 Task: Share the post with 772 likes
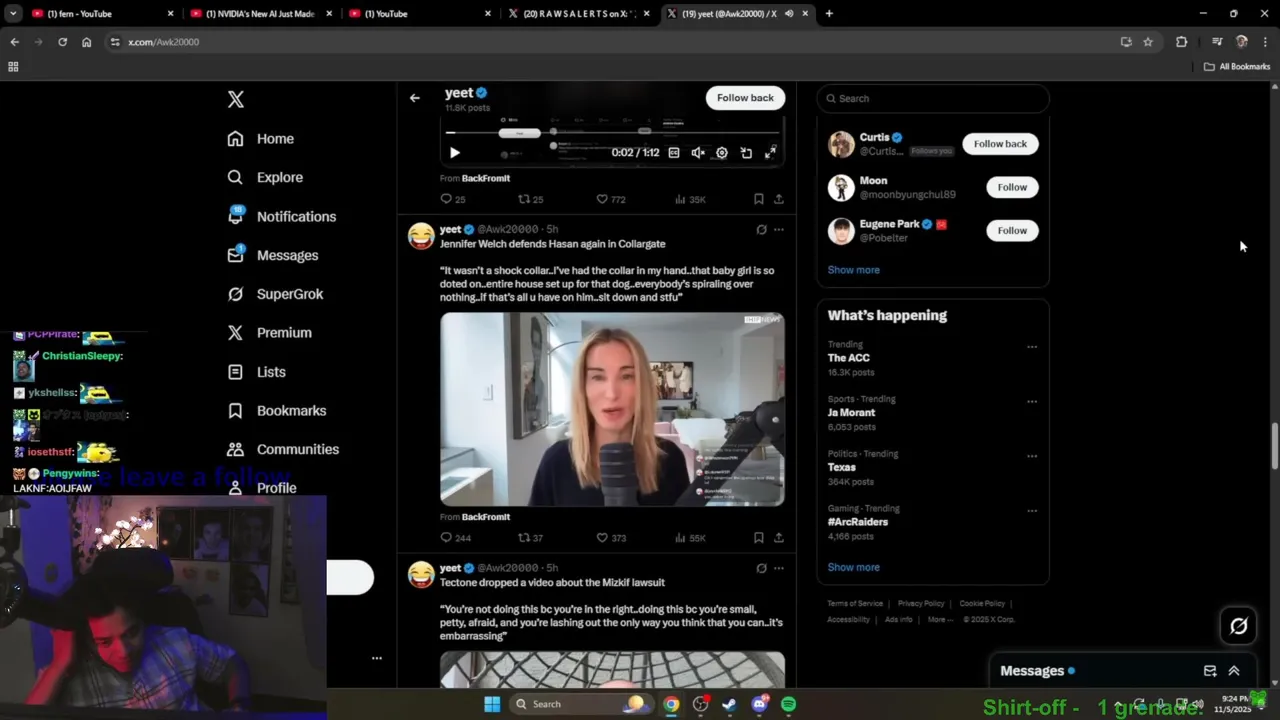[778, 199]
